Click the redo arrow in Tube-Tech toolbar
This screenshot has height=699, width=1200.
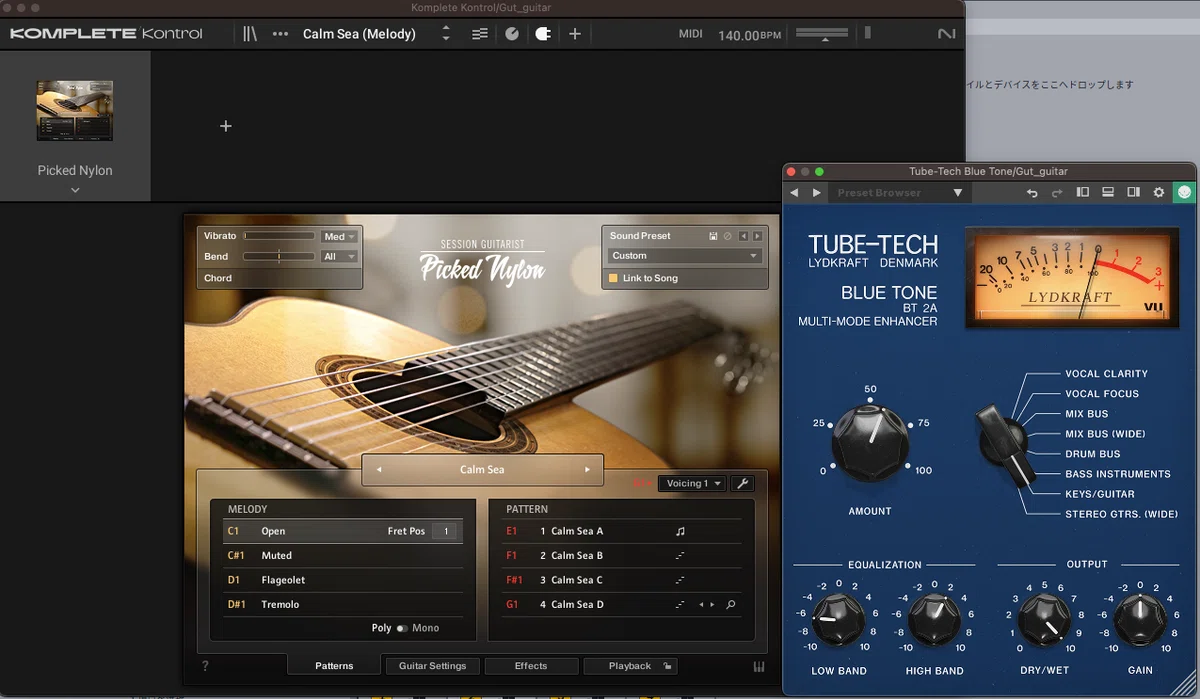pos(1056,192)
